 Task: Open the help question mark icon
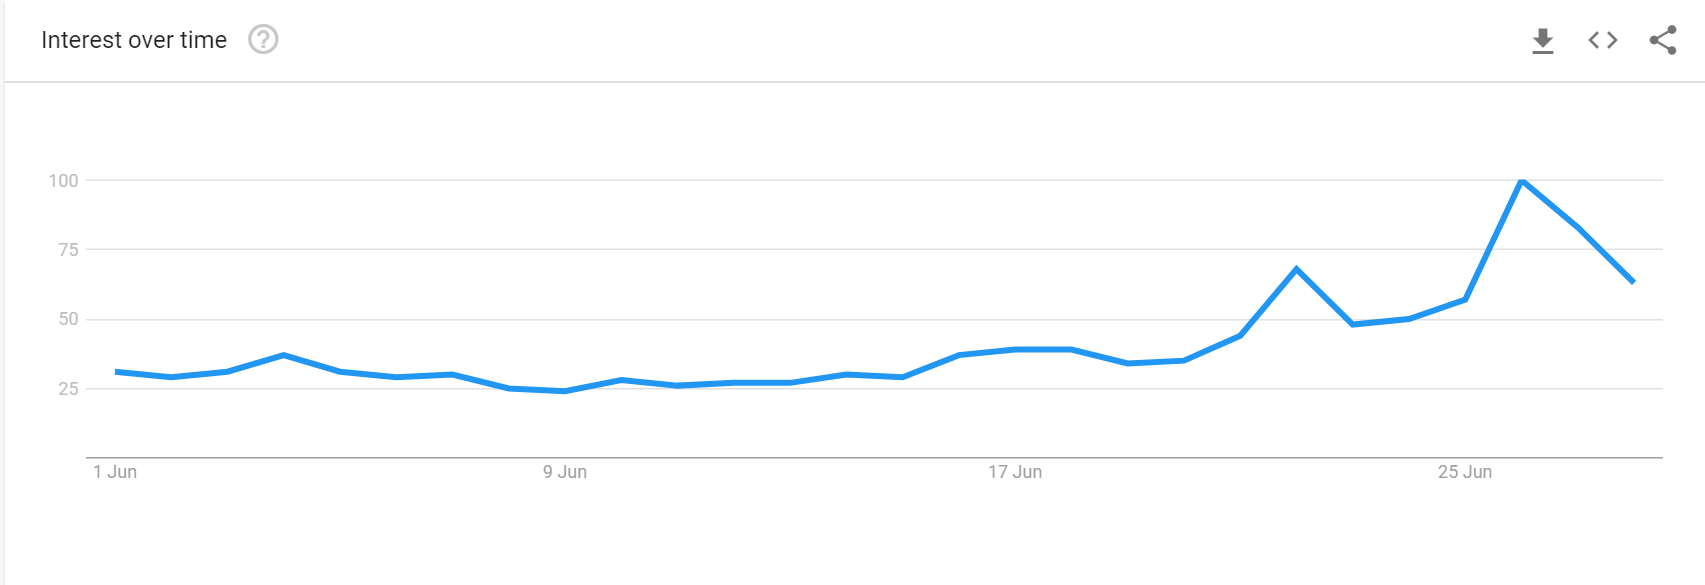(x=263, y=40)
